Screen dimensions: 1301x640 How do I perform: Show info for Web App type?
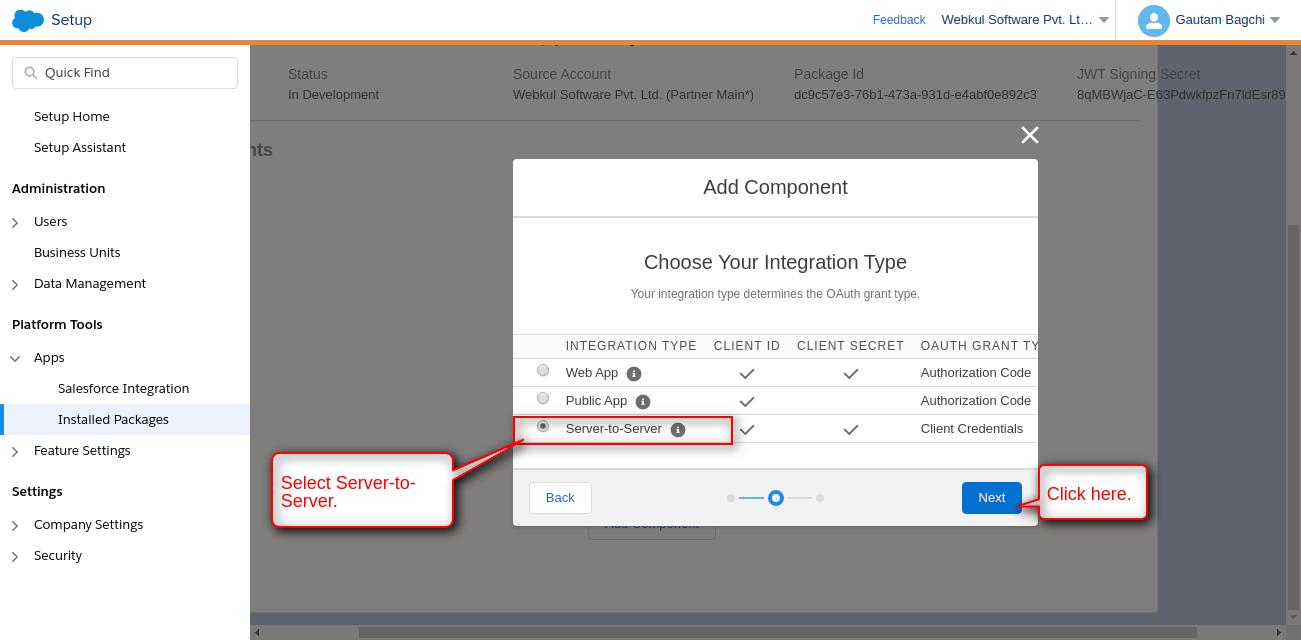pos(634,373)
